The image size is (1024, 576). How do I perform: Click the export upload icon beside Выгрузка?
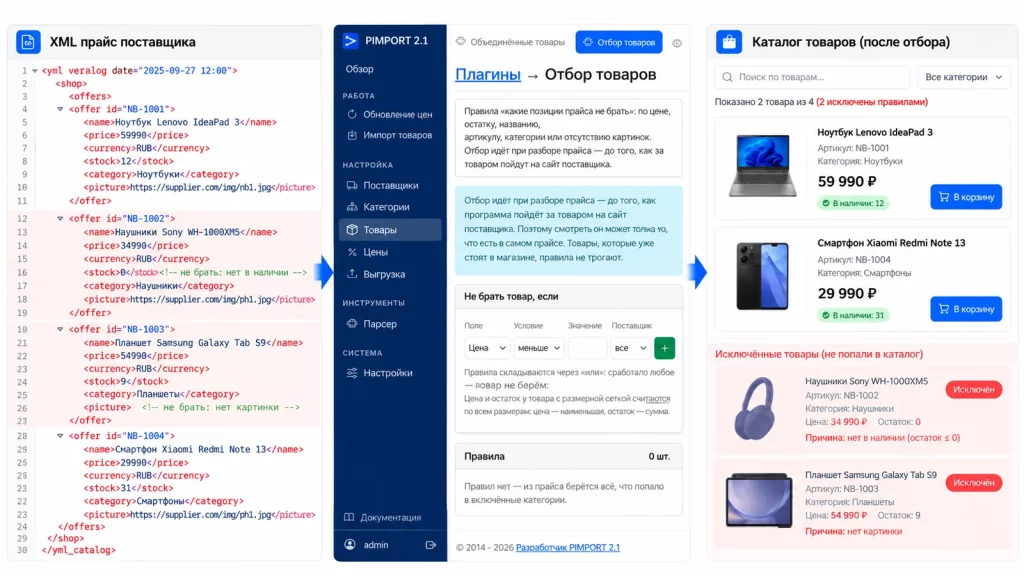click(352, 274)
